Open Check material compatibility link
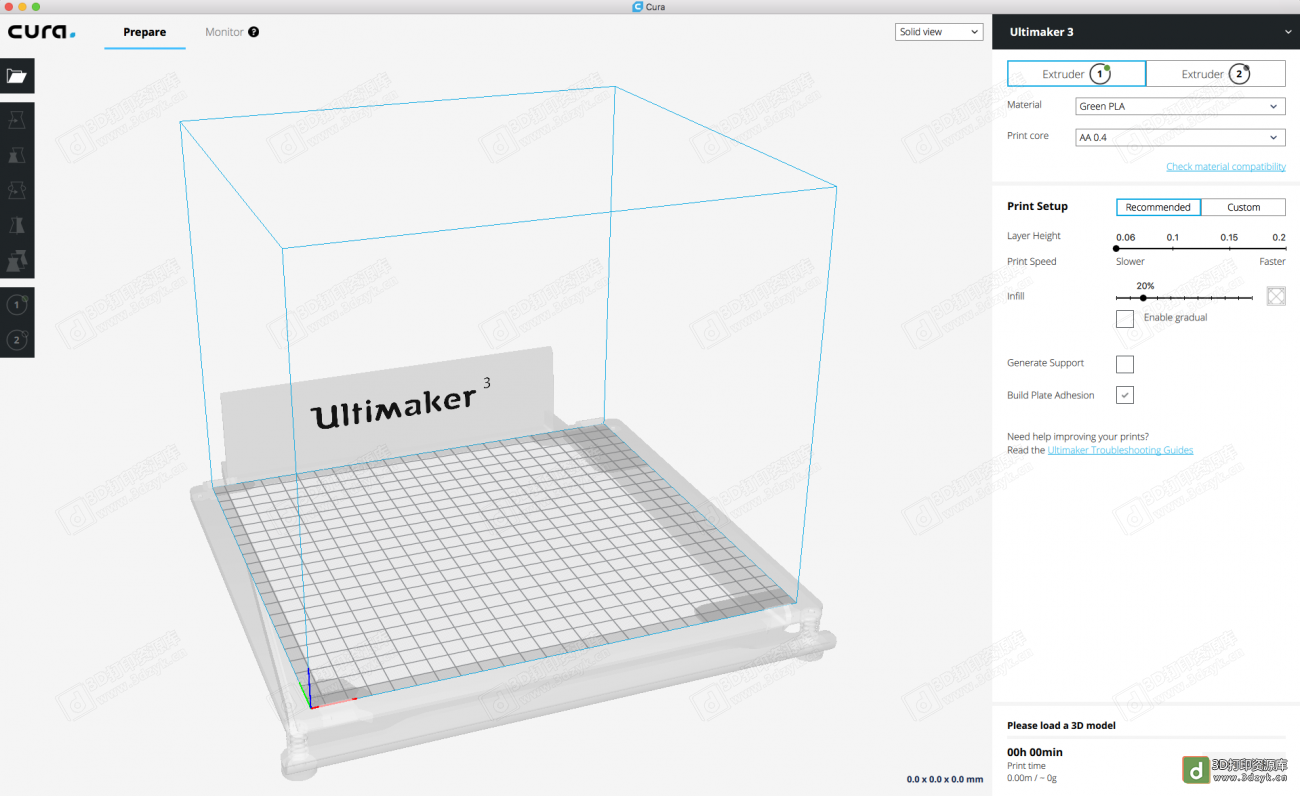This screenshot has height=796, width=1300. tap(1226, 167)
